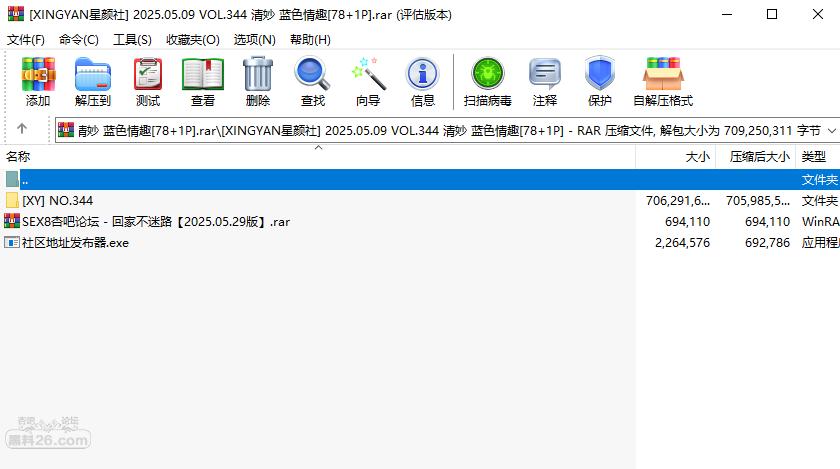Select the 社区地址发布器.exe file row
This screenshot has height=469, width=840.
click(420, 243)
